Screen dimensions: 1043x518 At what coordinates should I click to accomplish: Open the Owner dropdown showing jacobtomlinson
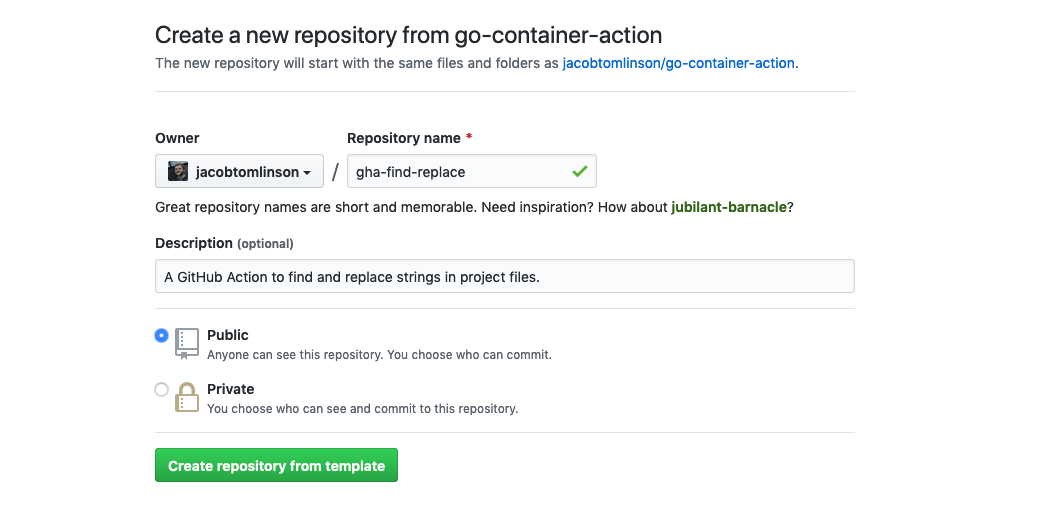coord(240,172)
